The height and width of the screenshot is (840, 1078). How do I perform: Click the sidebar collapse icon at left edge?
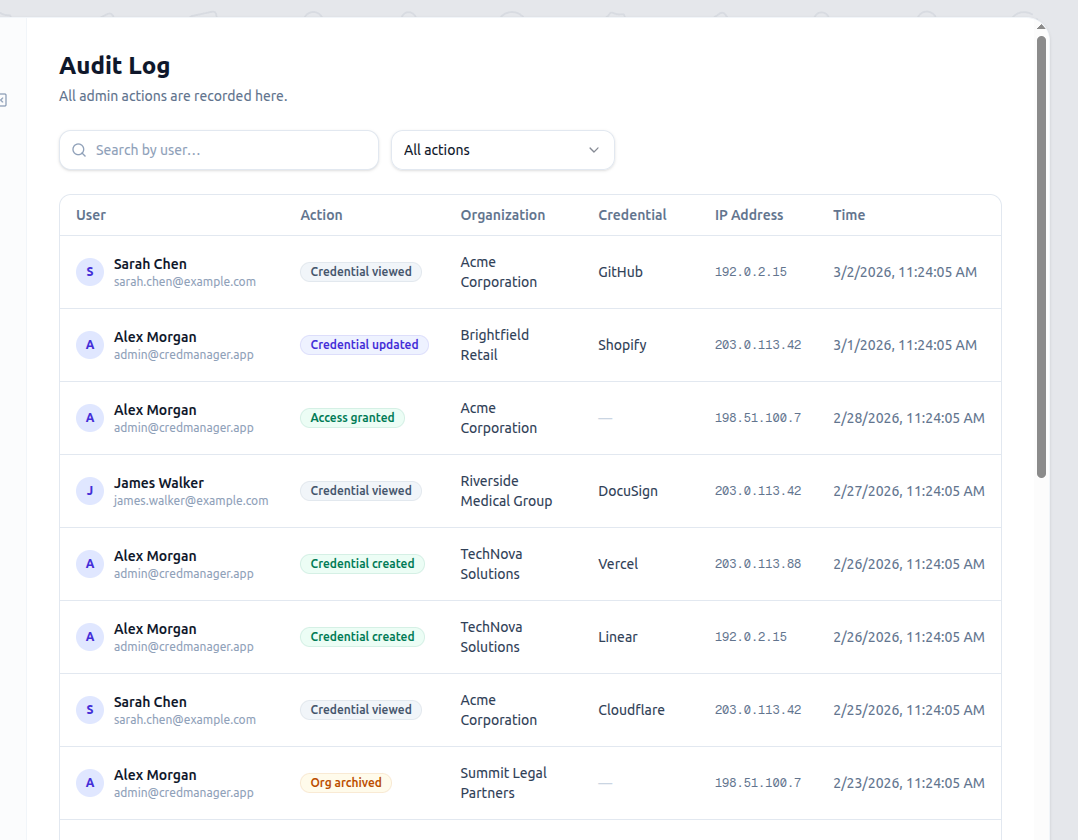point(3,99)
